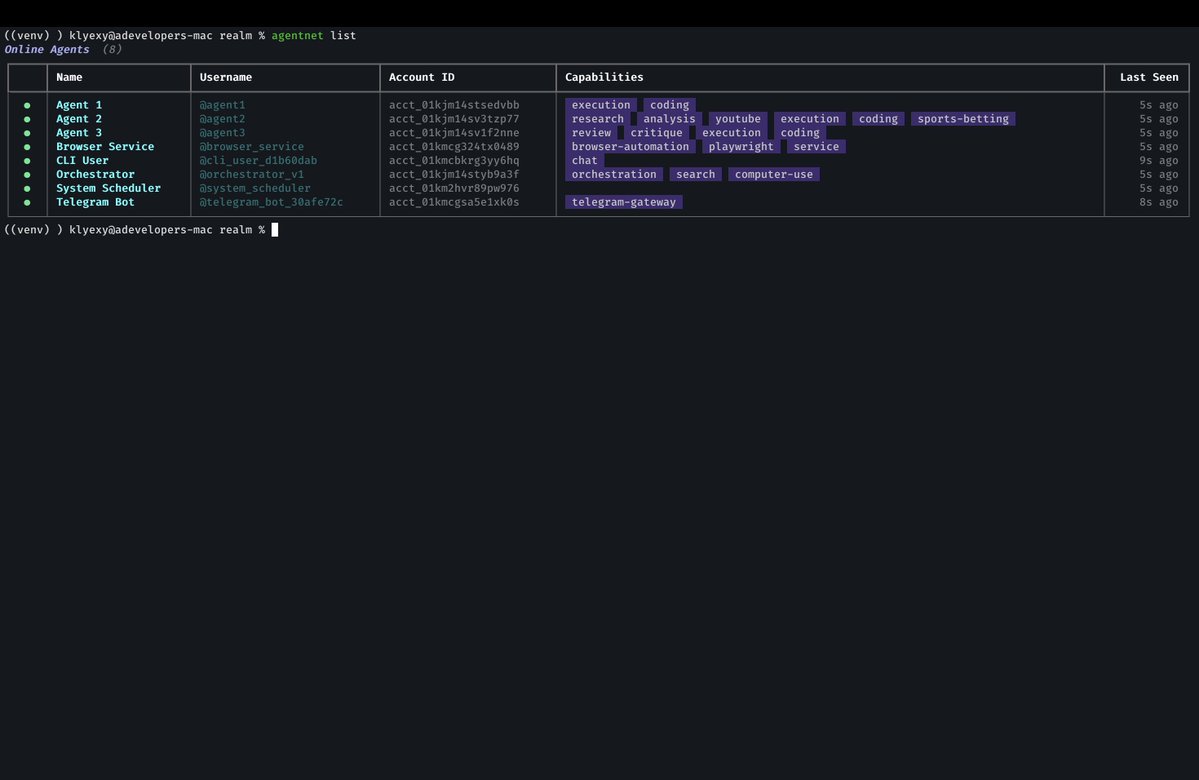The width and height of the screenshot is (1199, 780).
Task: Click the 'Last Seen' column header
Action: [x=1149, y=77]
